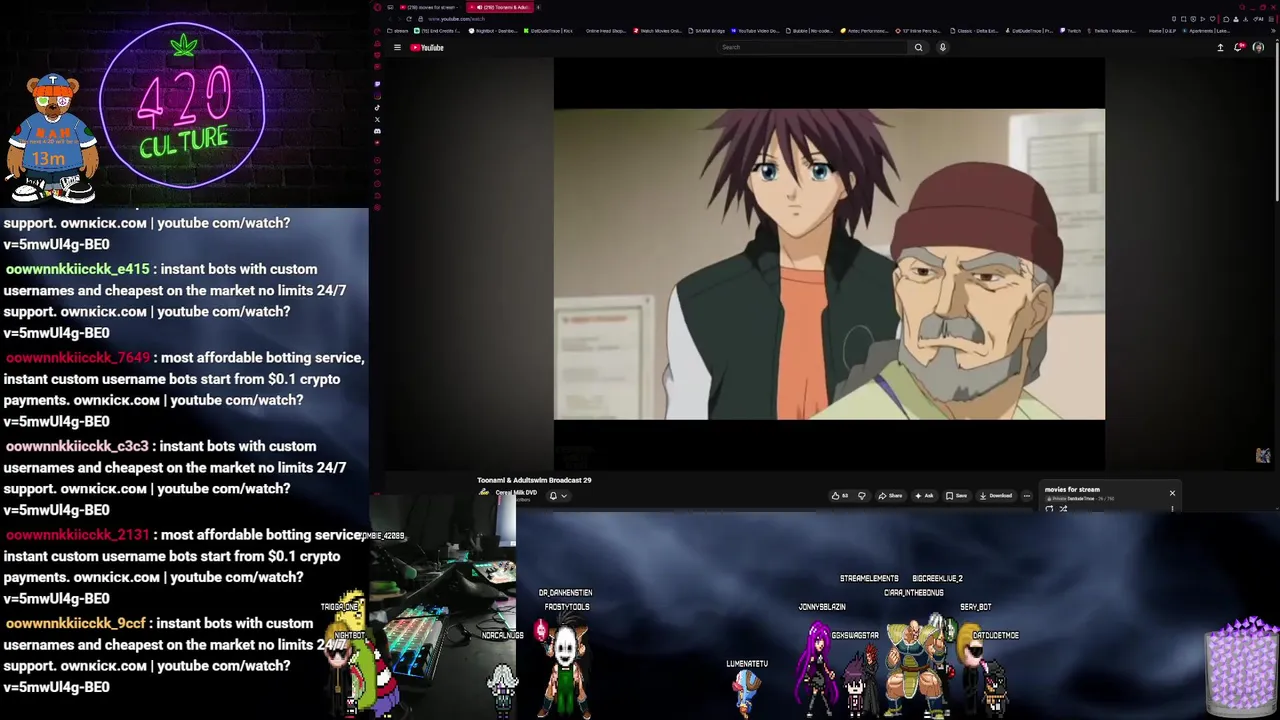Click the DATDUDETMOE avatar label
Screen dimensions: 1280x720
click(995, 635)
